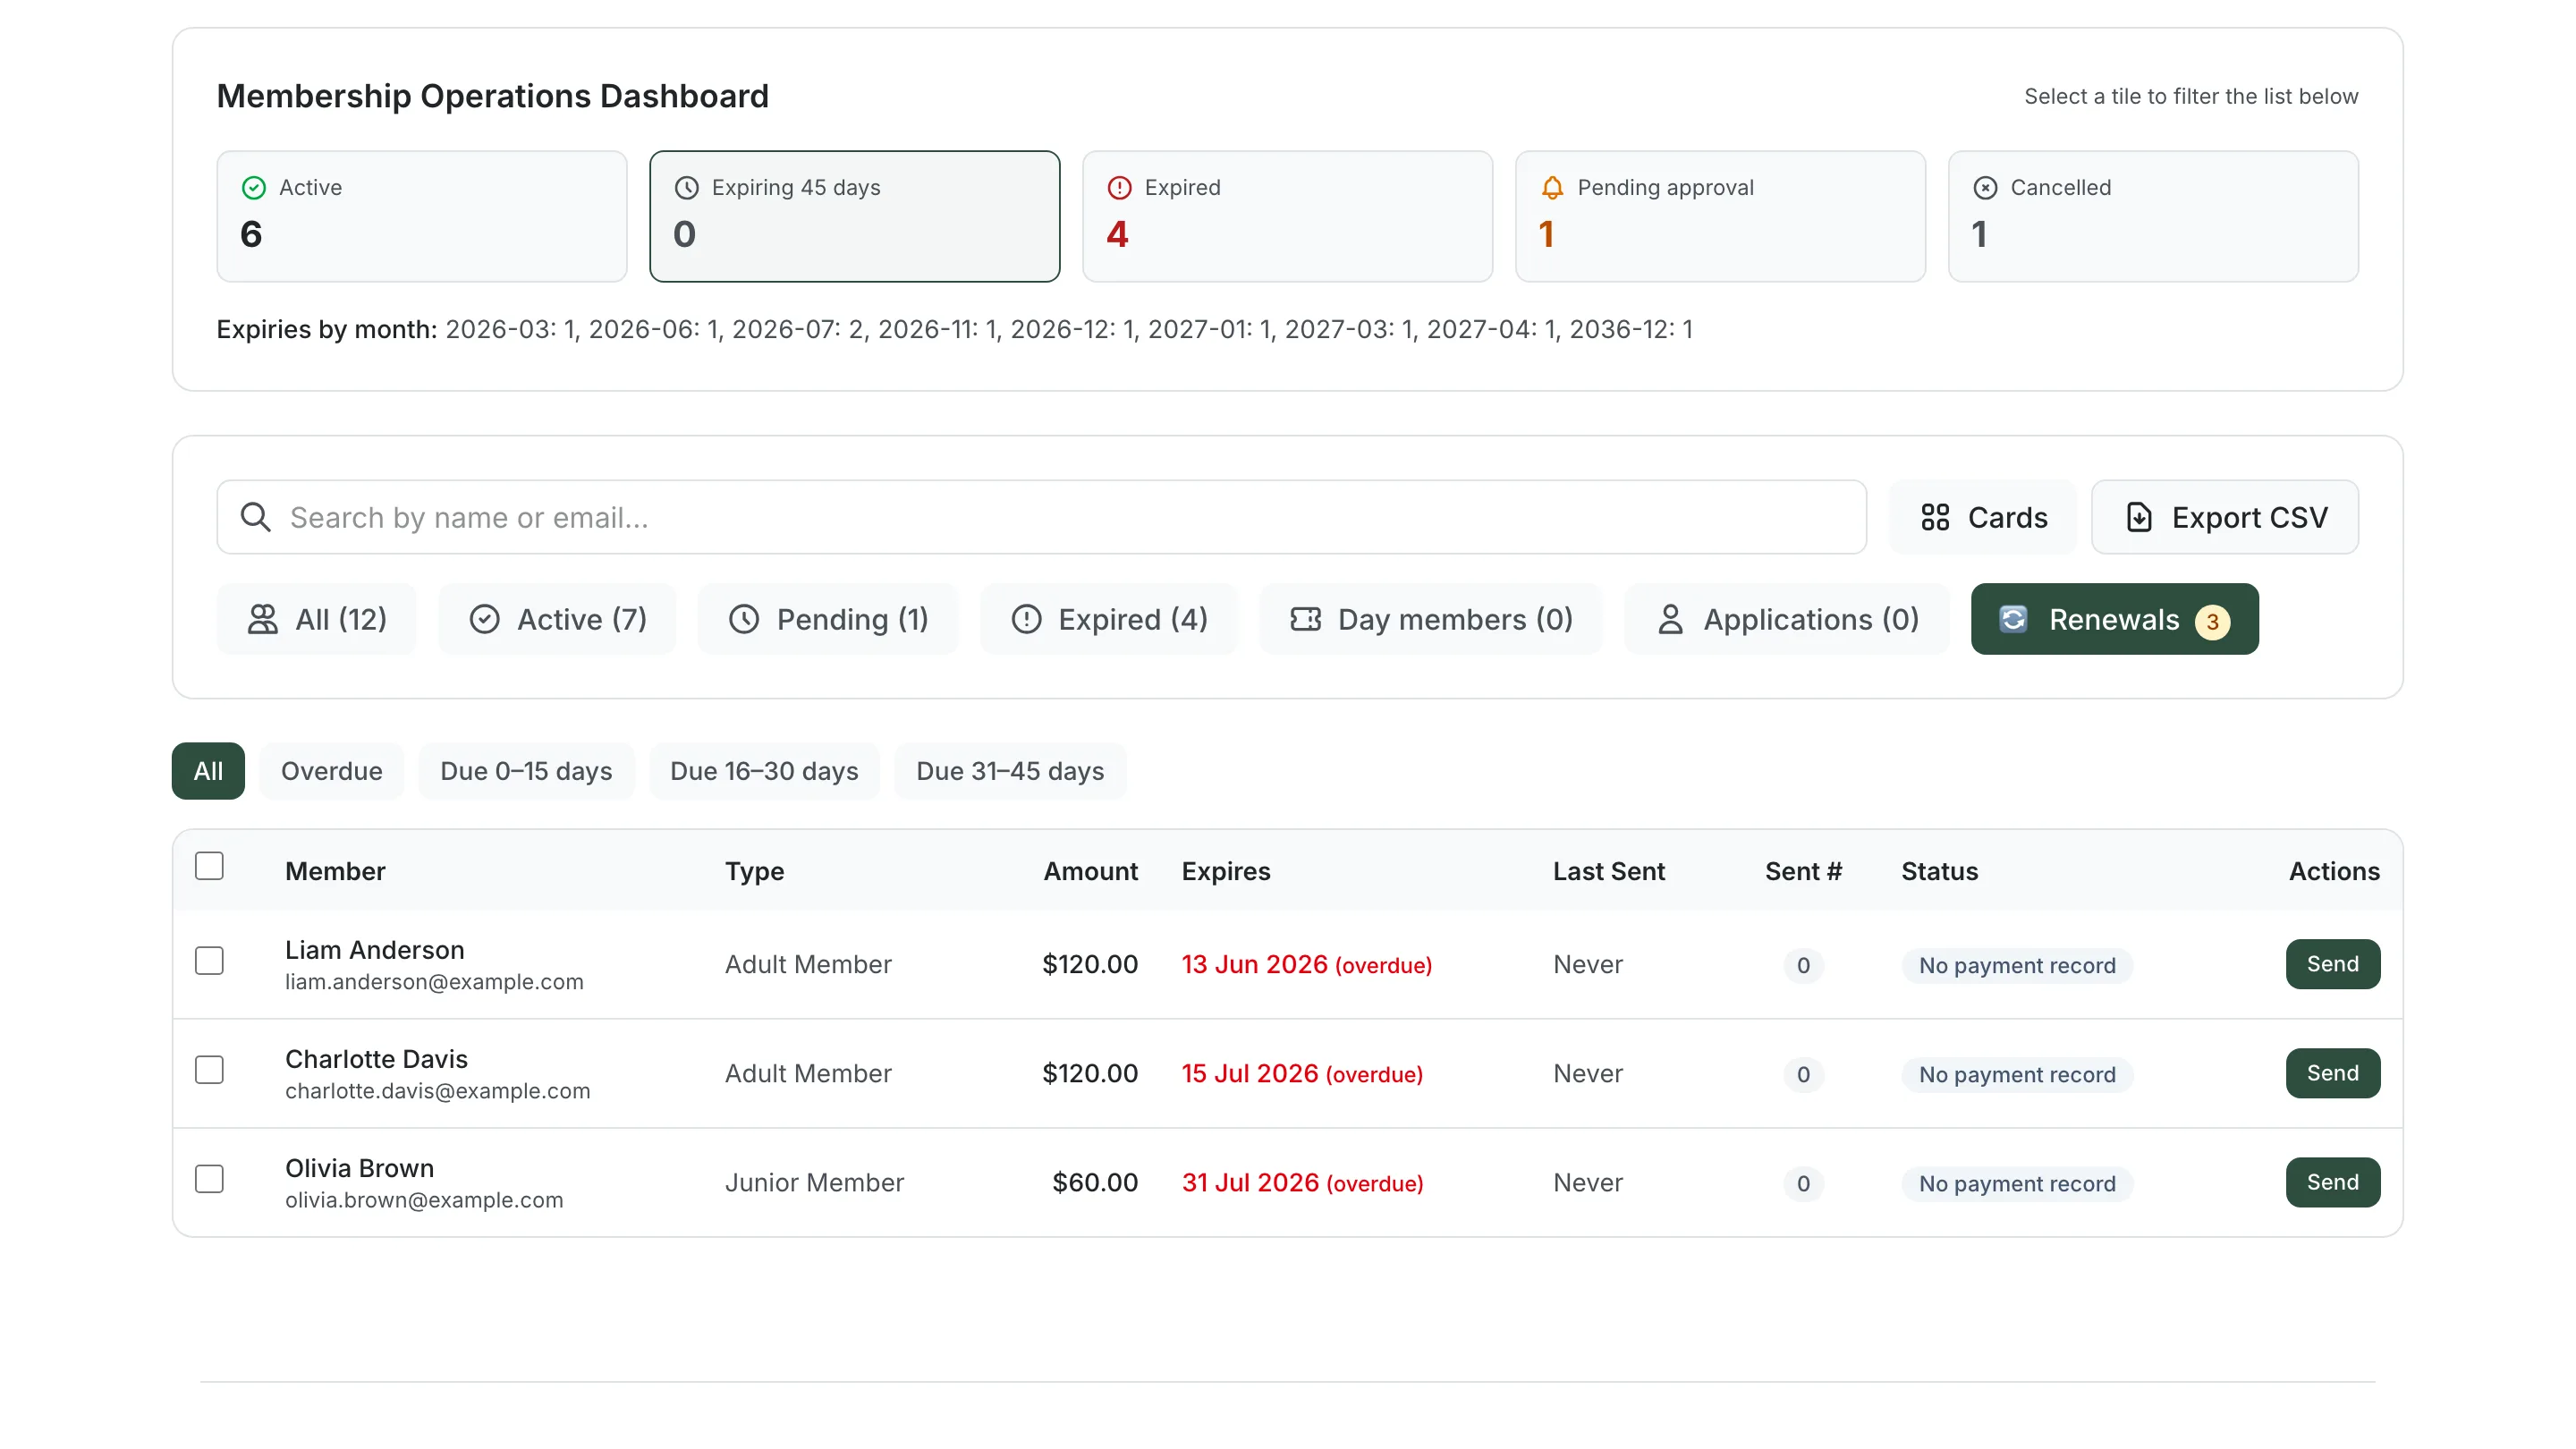Click 31 Jul 2026 (overdue) date

tap(1303, 1183)
